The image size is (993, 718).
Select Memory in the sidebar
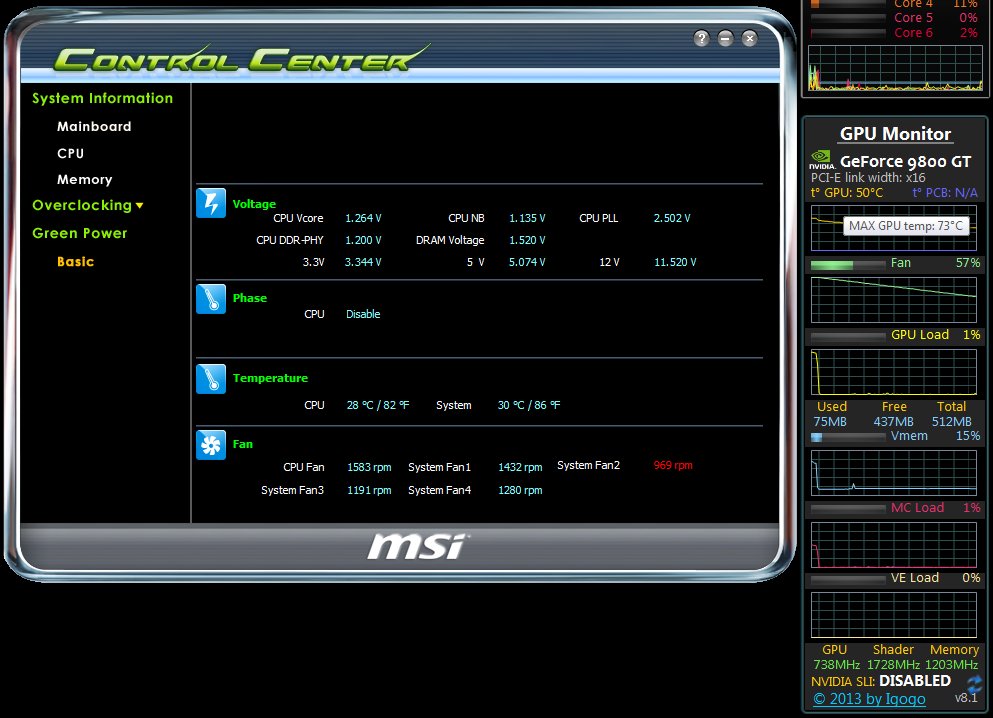[x=85, y=180]
